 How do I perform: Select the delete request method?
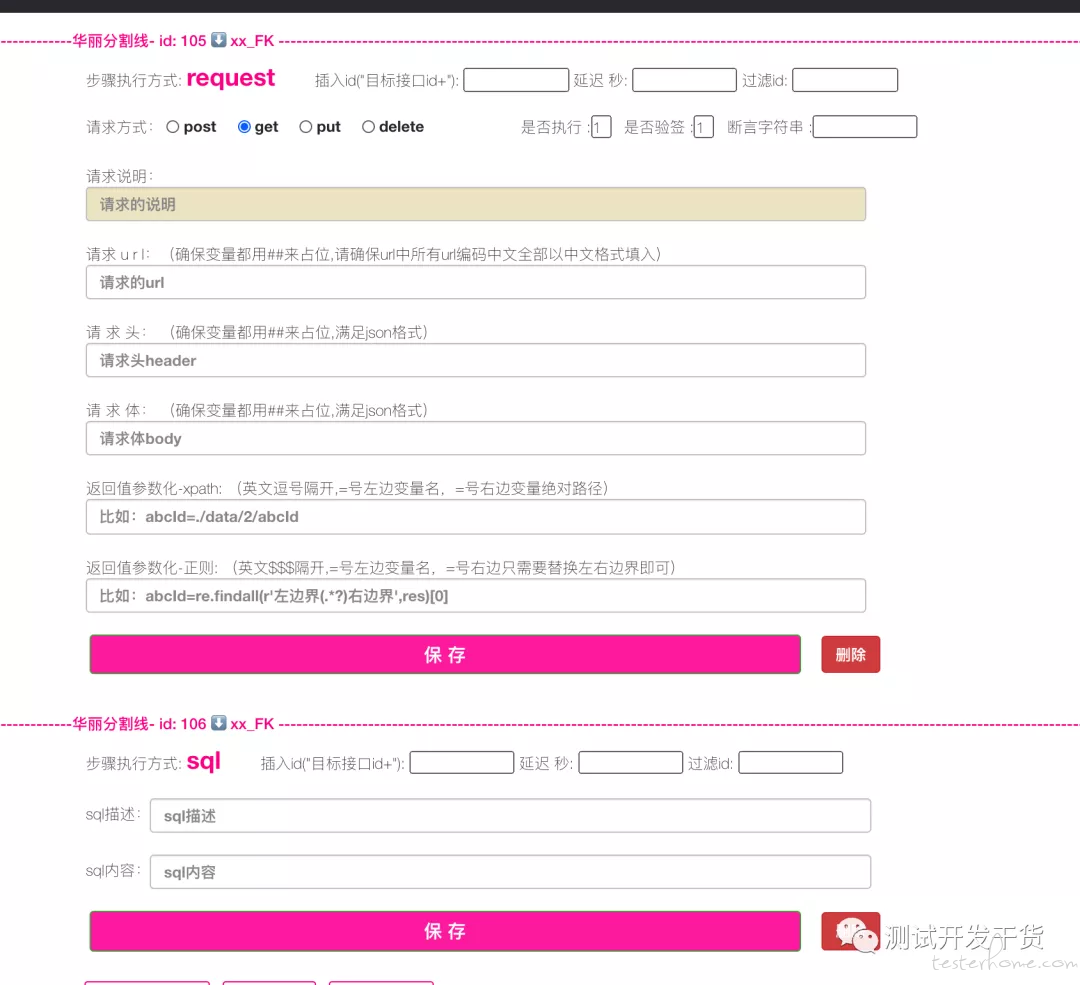(x=368, y=127)
